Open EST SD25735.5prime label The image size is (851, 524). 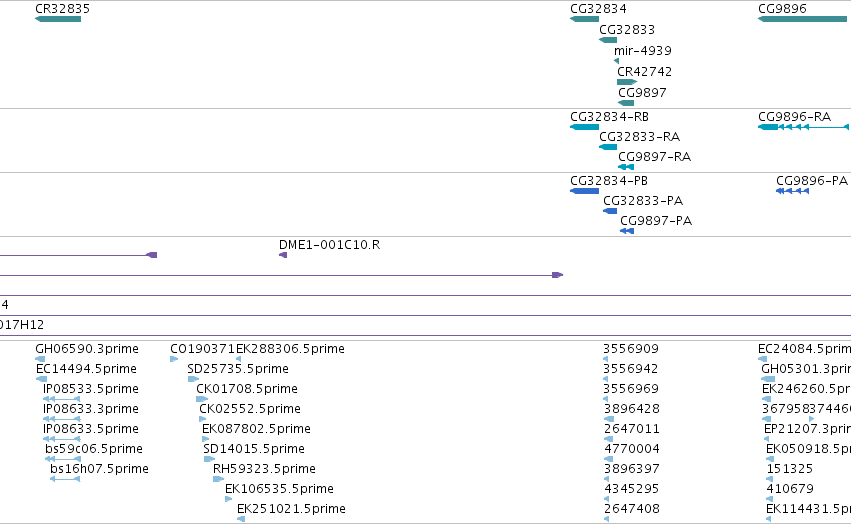click(x=238, y=369)
